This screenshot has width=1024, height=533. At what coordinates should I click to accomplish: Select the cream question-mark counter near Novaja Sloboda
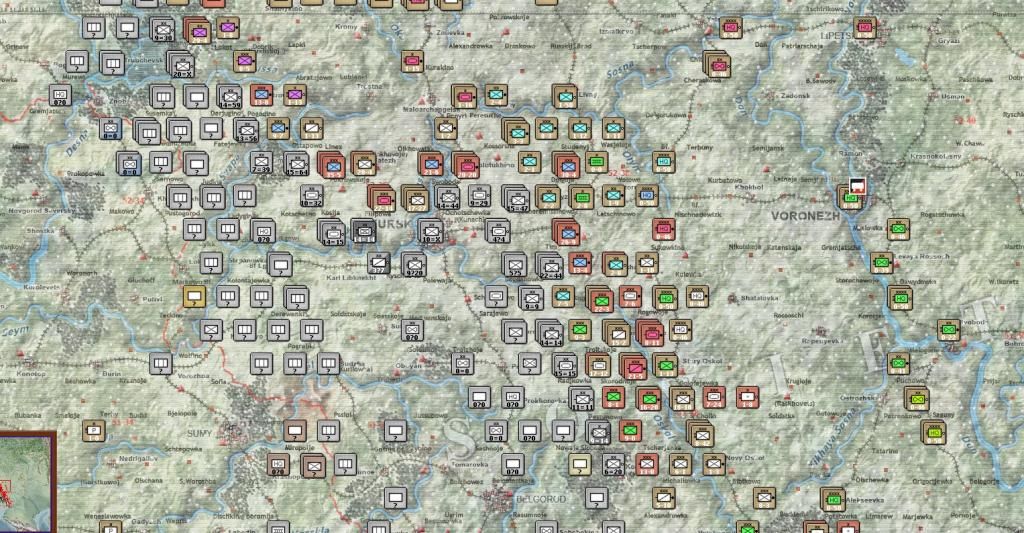pyautogui.click(x=579, y=464)
